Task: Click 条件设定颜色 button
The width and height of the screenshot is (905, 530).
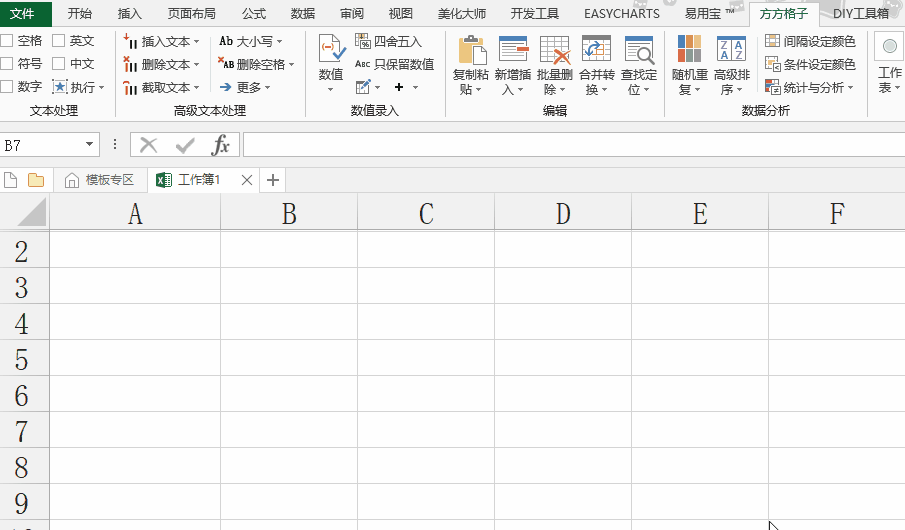Action: [x=810, y=64]
